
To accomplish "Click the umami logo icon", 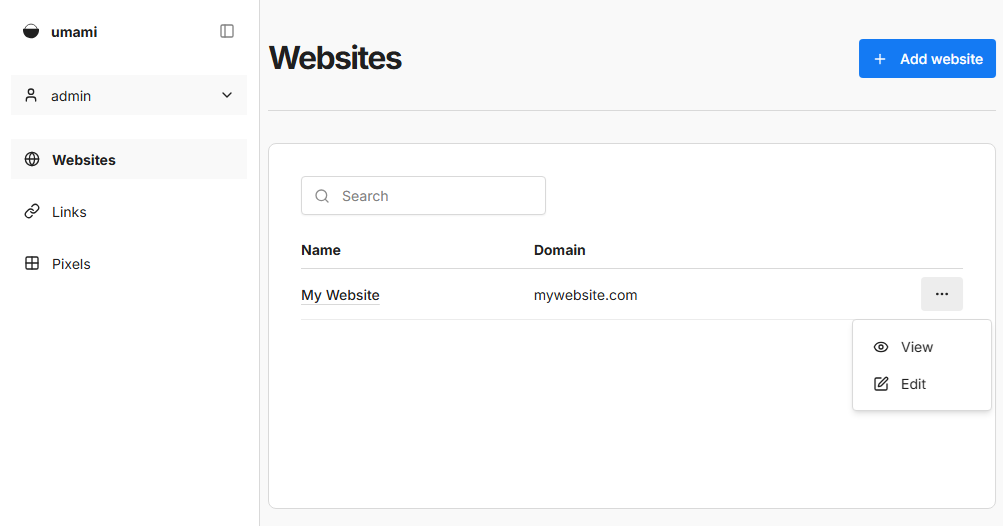I will [x=31, y=32].
